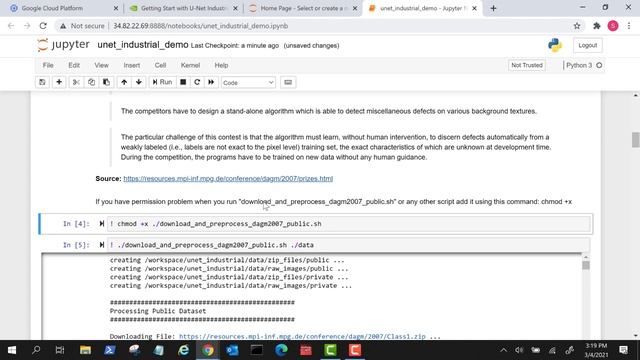The image size is (640, 360).
Task: Interrupt the kernel with the stop icon
Action: click(183, 82)
